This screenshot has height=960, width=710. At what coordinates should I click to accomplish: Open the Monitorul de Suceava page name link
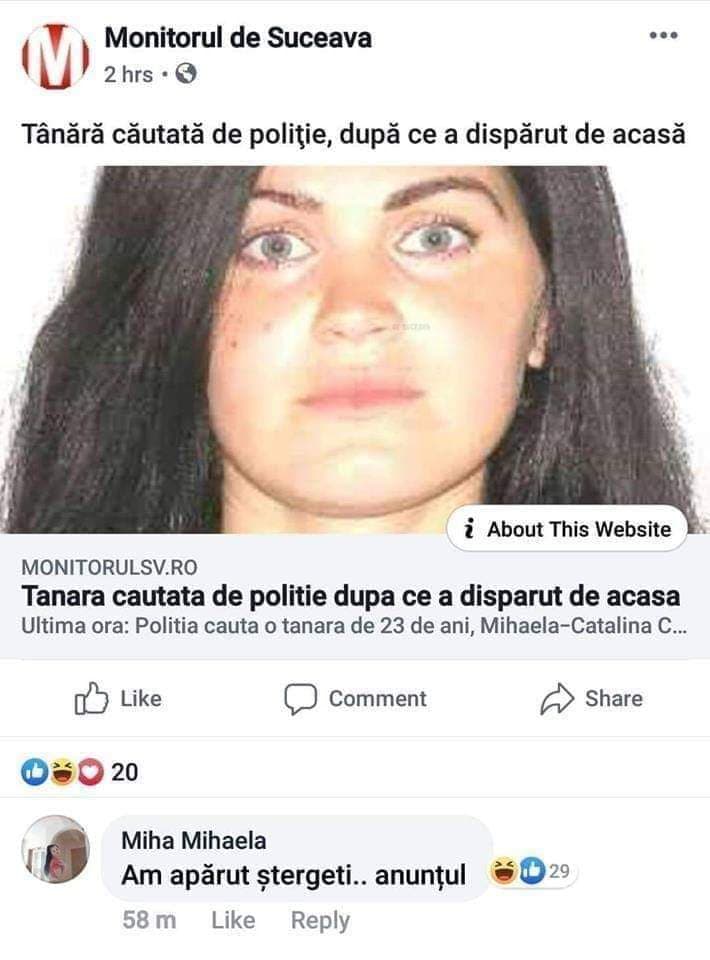click(238, 38)
